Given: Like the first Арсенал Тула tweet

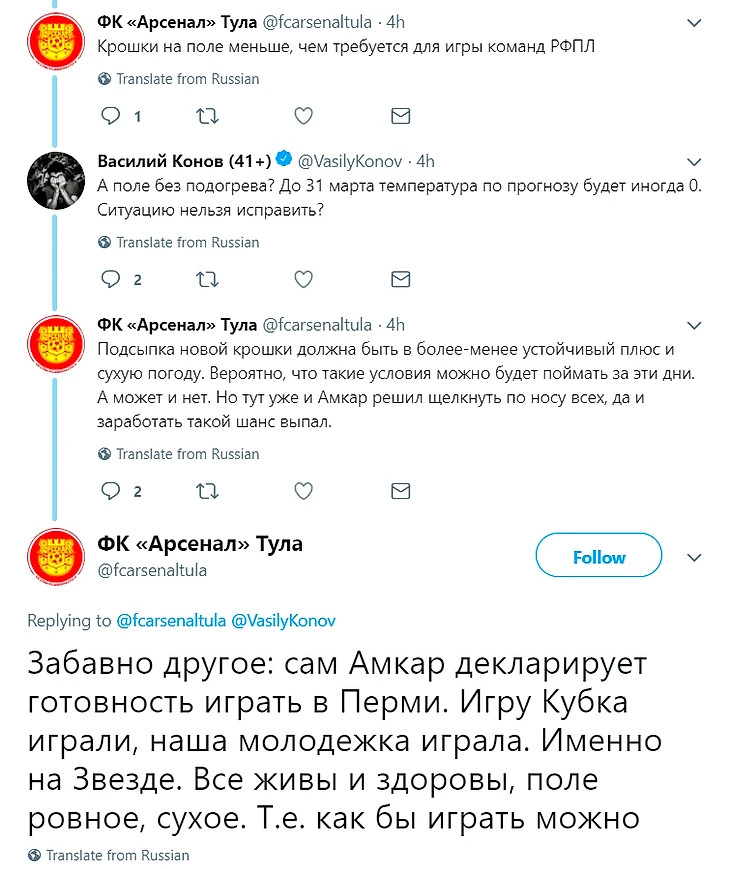Looking at the screenshot, I should (x=305, y=116).
